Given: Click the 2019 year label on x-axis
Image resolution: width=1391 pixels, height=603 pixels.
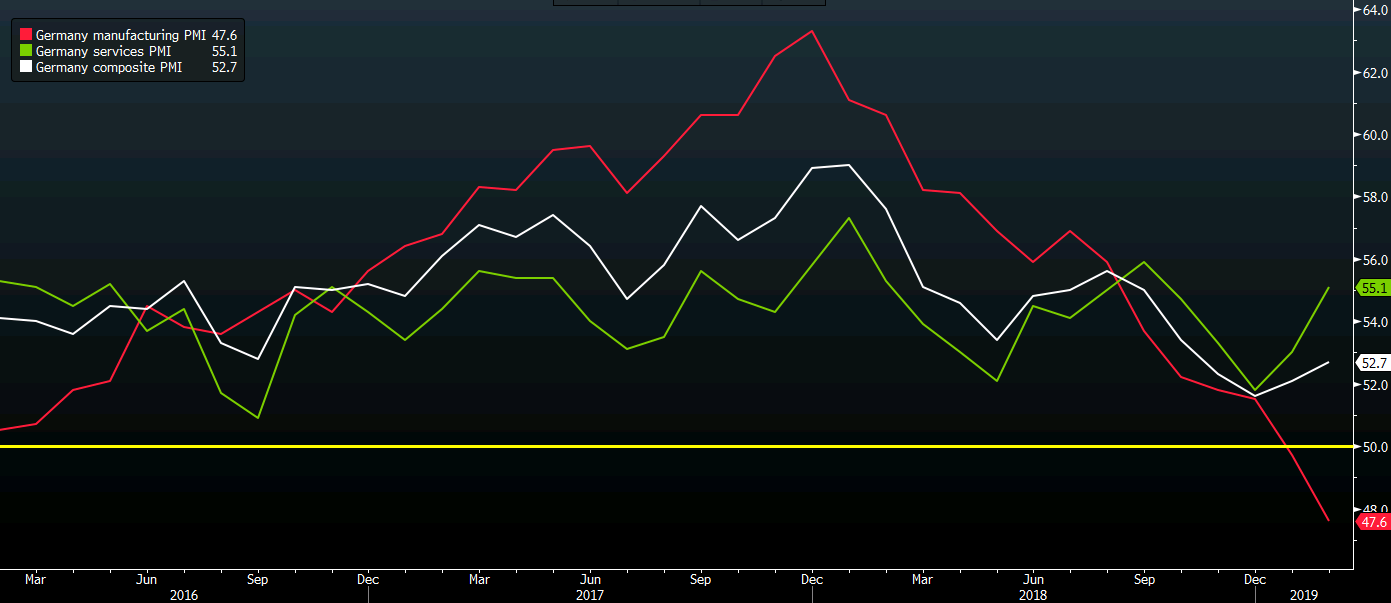Looking at the screenshot, I should tap(1303, 595).
